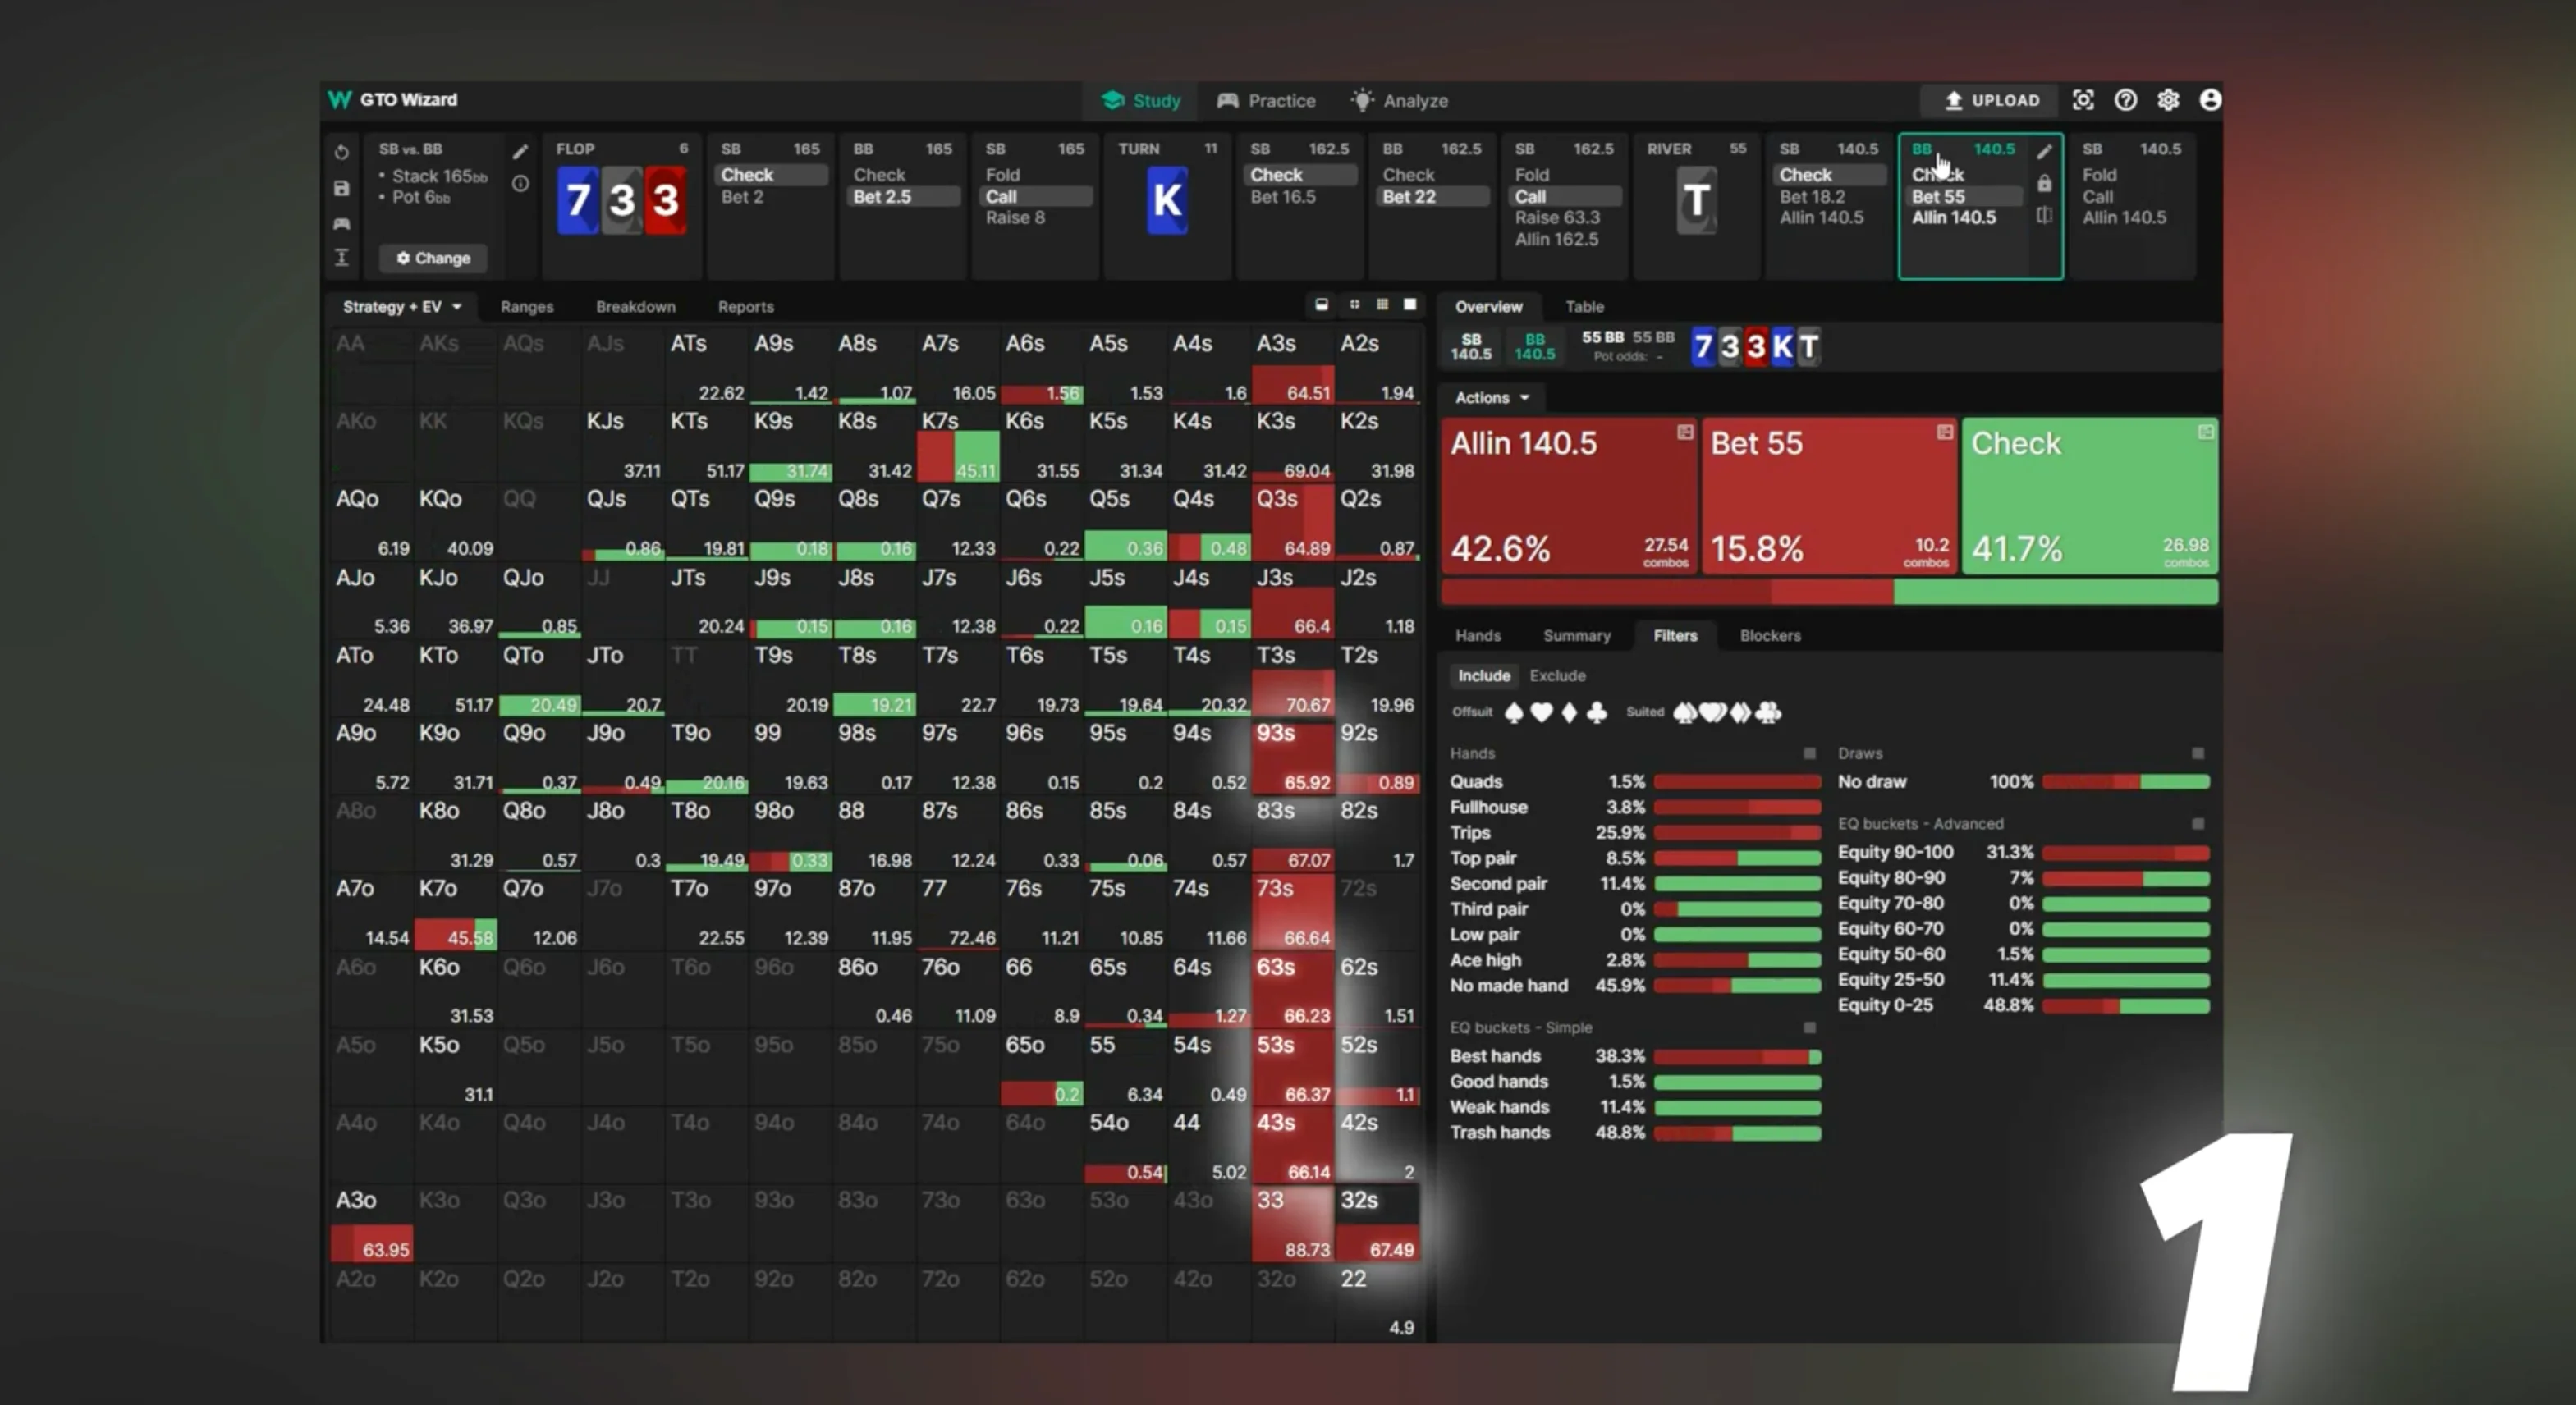
Task: Click the screenshot capture icon next to Upload
Action: click(2083, 100)
